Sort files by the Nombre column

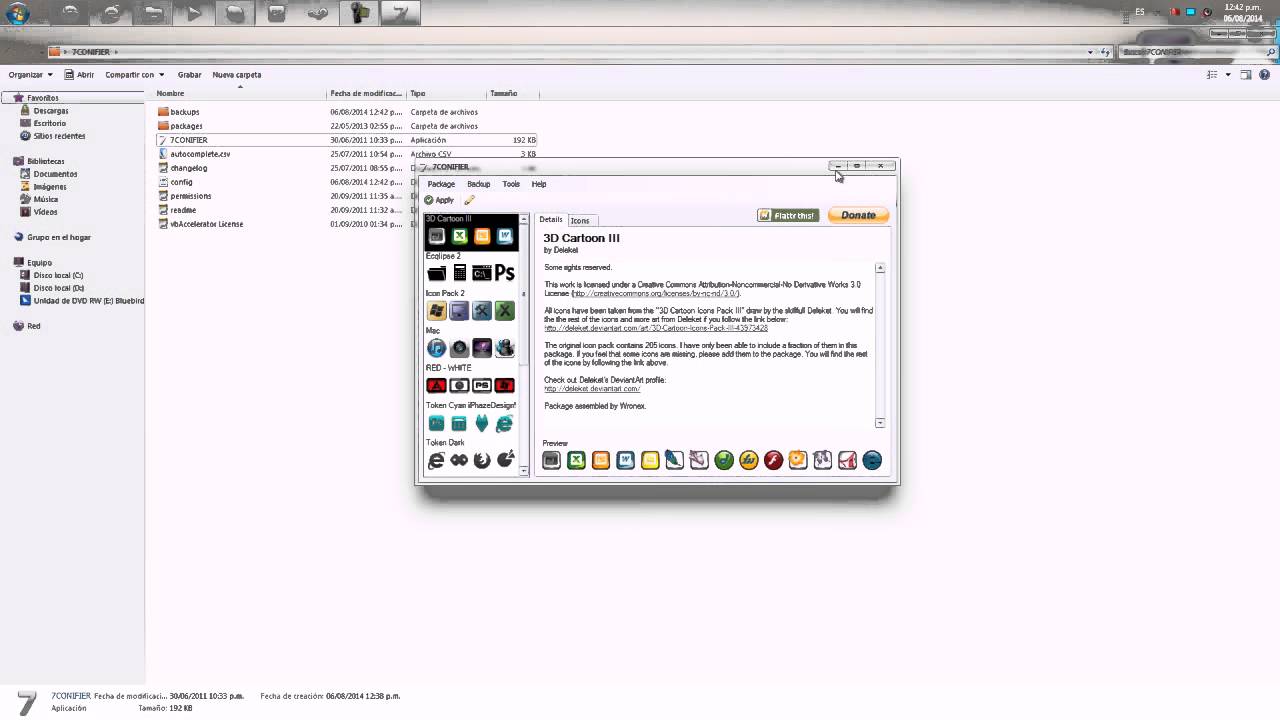click(x=240, y=94)
